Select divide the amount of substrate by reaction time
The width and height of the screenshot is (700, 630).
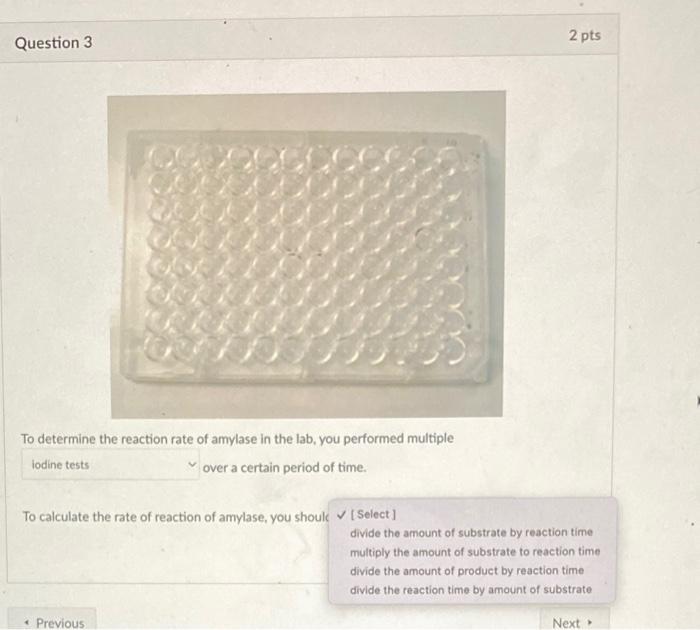(x=471, y=533)
